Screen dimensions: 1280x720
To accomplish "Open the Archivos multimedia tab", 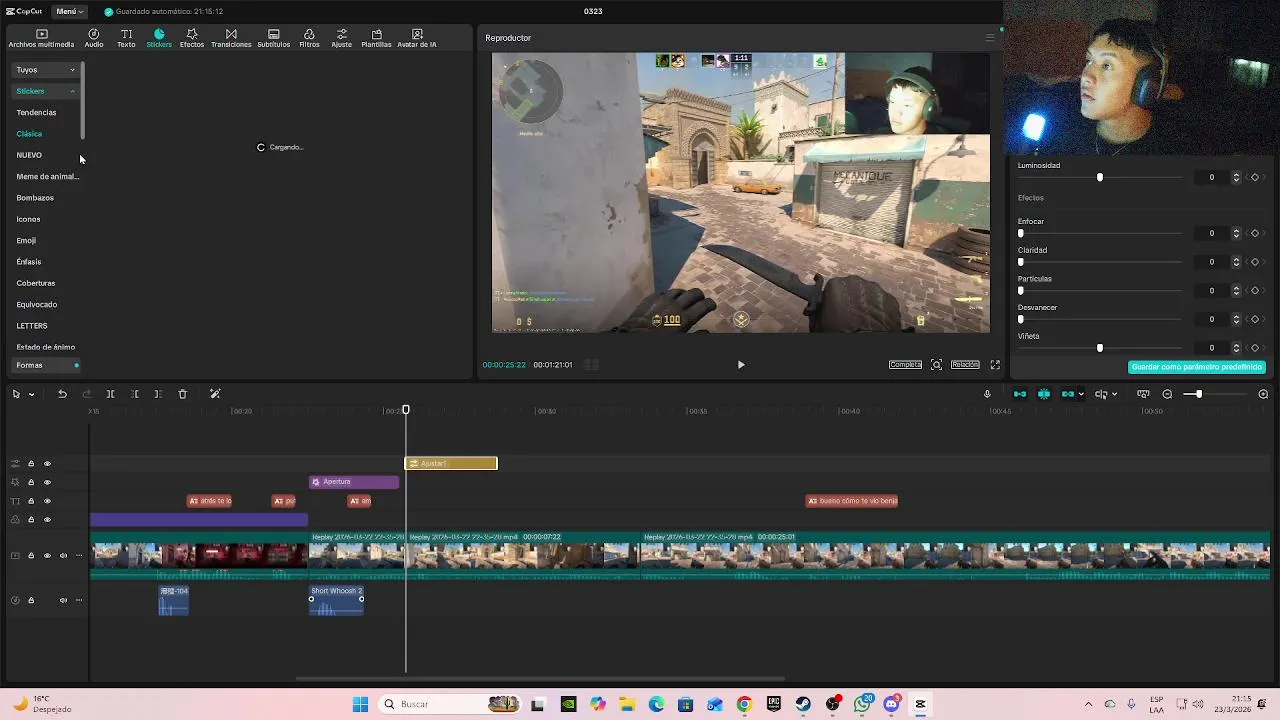I will (41, 38).
